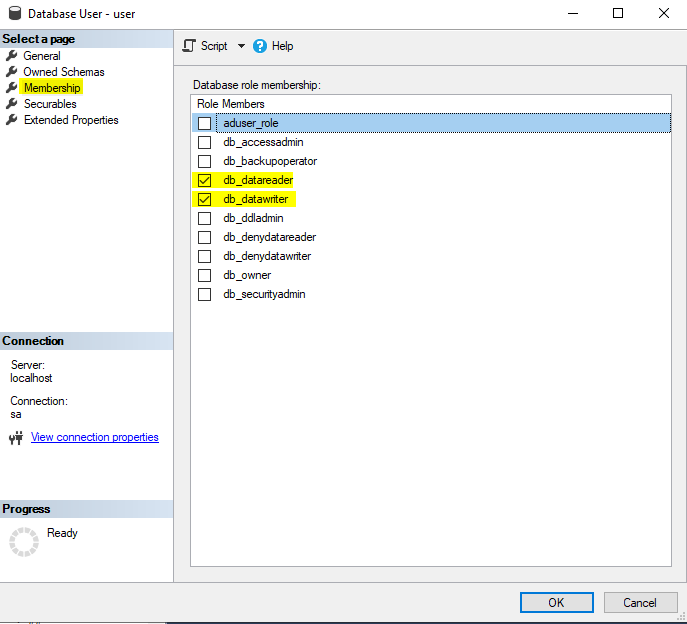Select the db_owner role name
This screenshot has width=687, height=624.
(247, 275)
